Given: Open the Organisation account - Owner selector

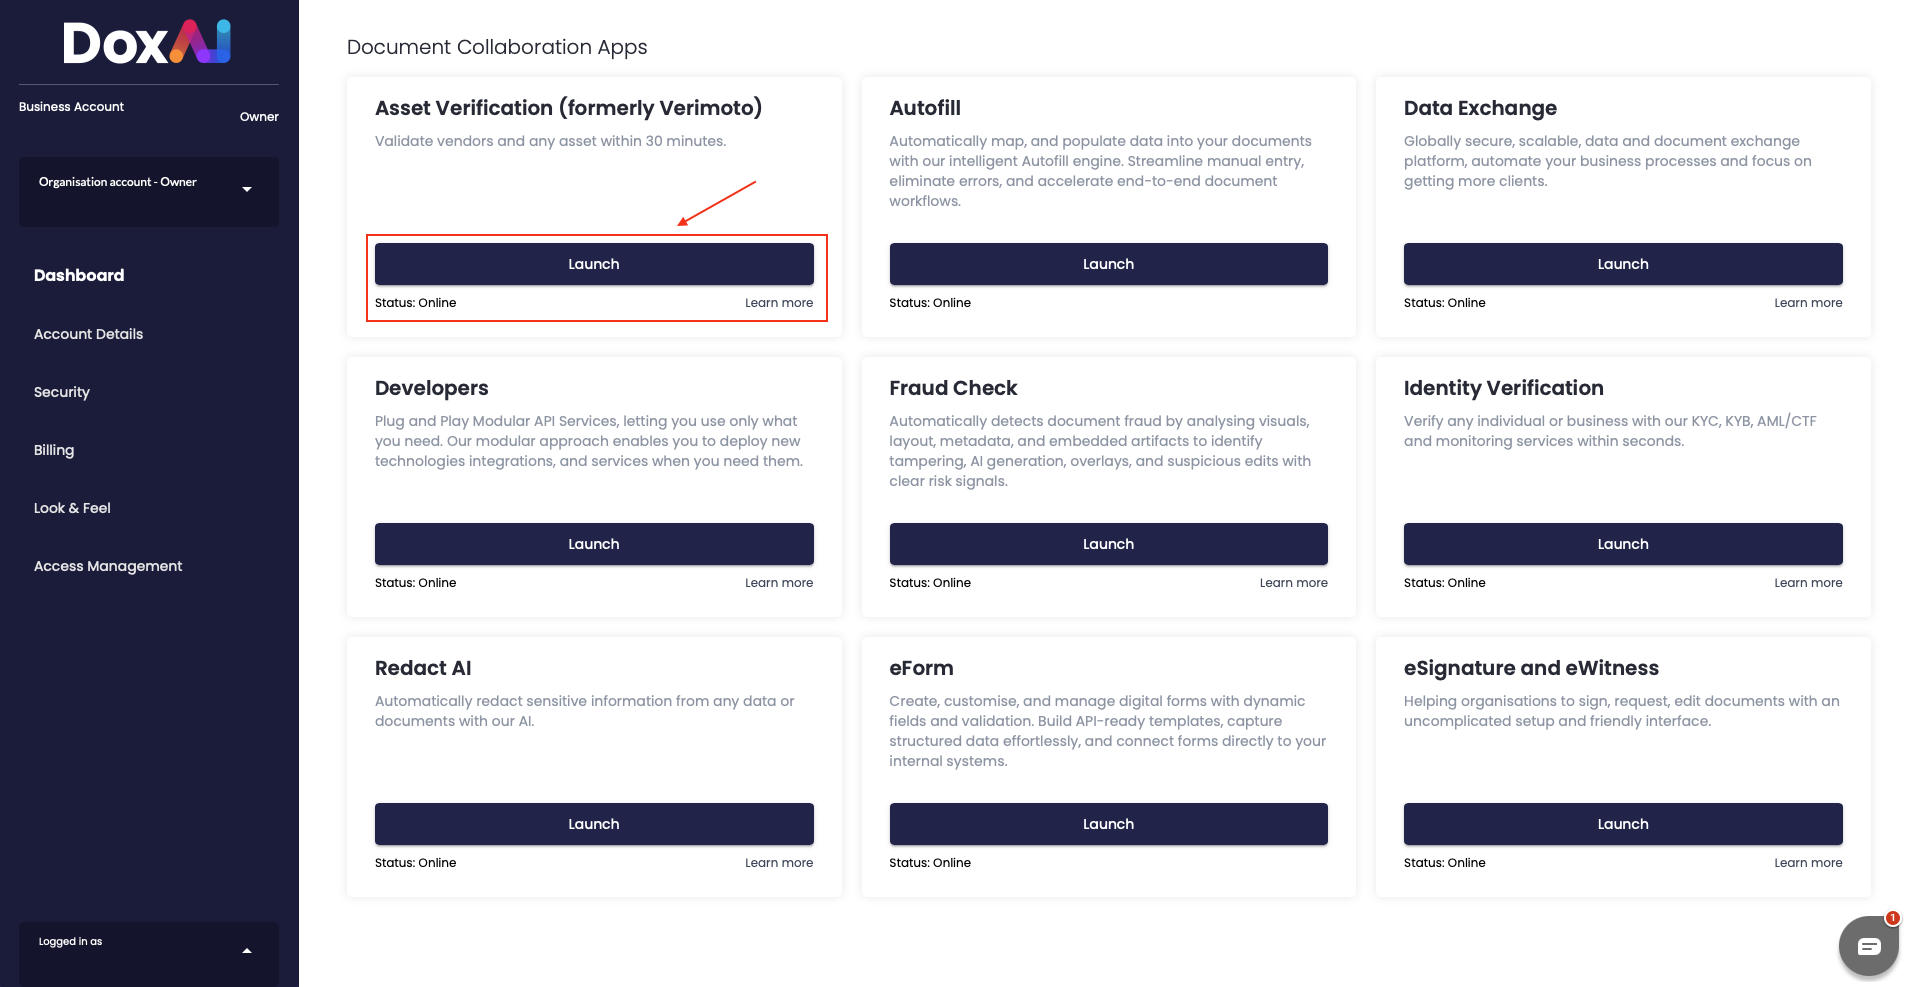Looking at the screenshot, I should pos(149,191).
